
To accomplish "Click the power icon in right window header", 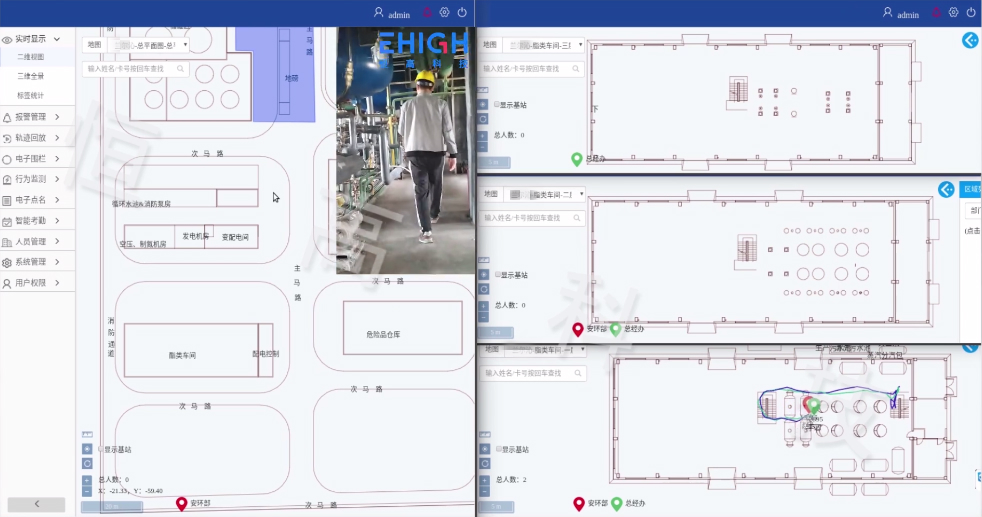I will (x=971, y=13).
